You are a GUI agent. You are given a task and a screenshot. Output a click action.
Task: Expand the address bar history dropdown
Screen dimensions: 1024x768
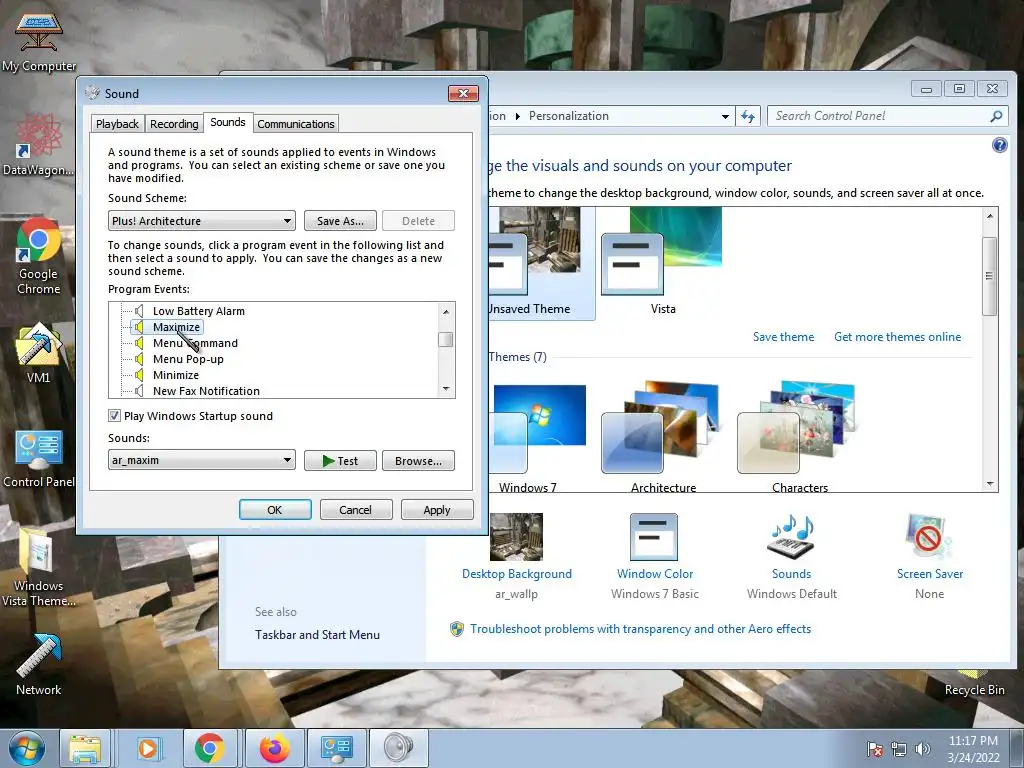tap(725, 116)
